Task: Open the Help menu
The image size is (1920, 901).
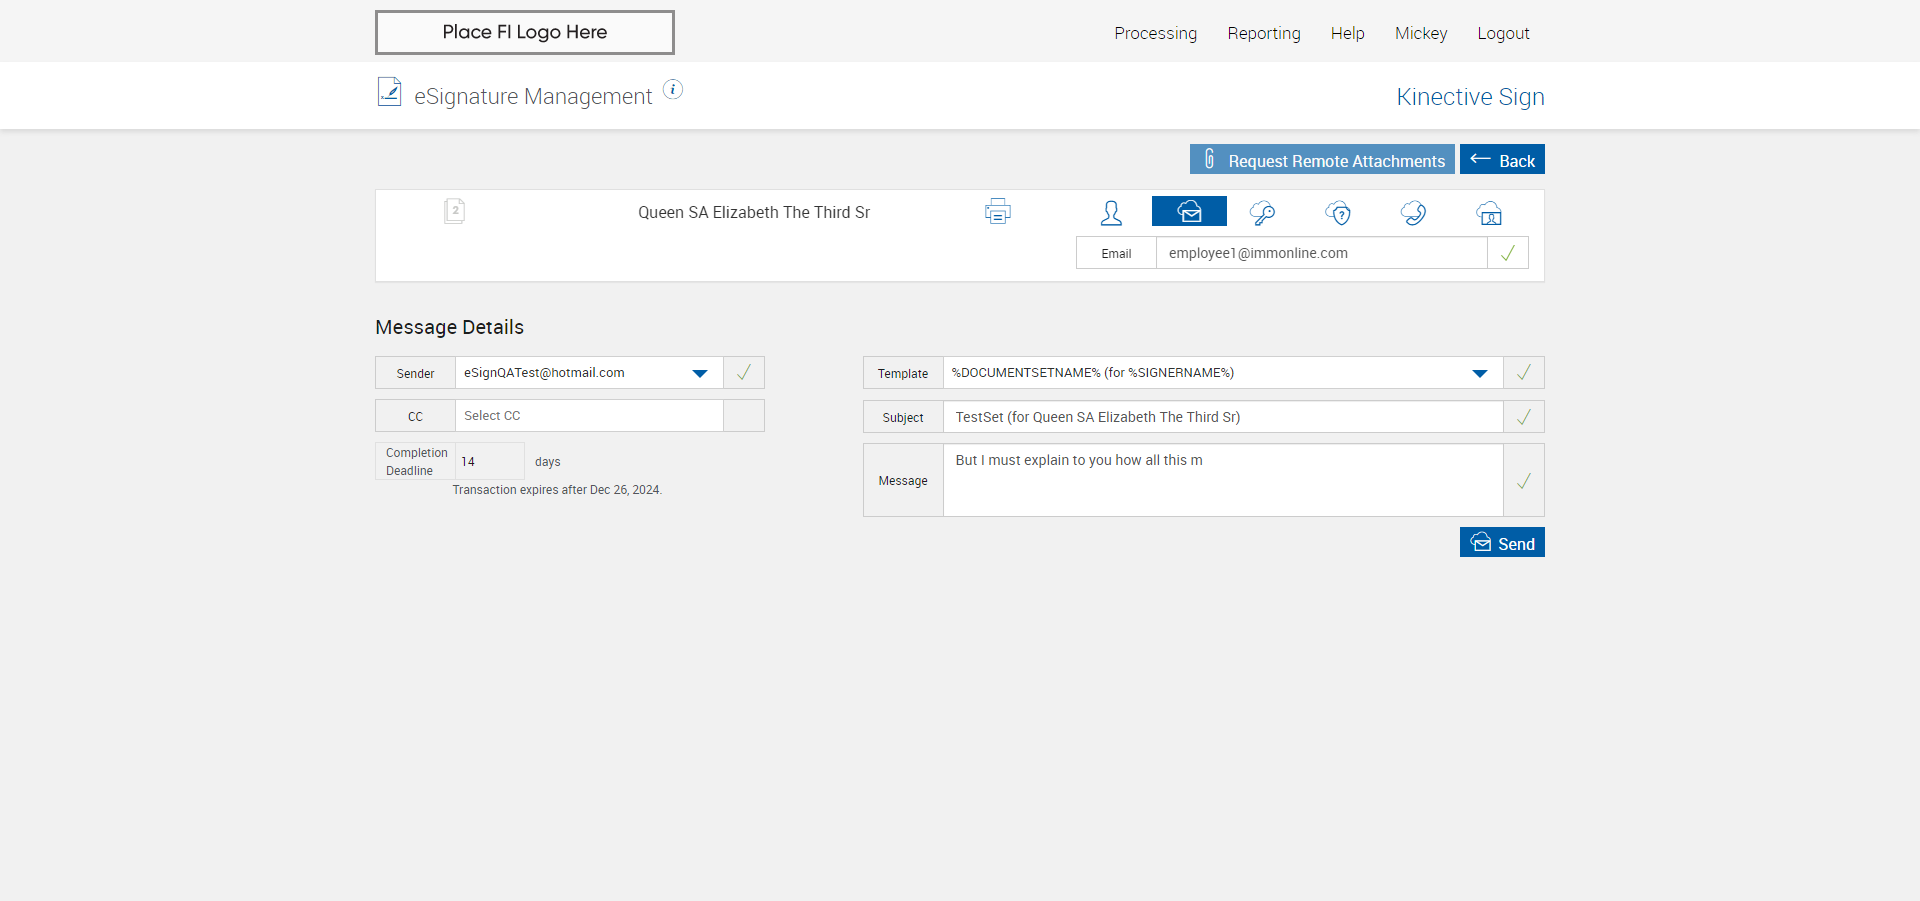Action: coord(1347,33)
